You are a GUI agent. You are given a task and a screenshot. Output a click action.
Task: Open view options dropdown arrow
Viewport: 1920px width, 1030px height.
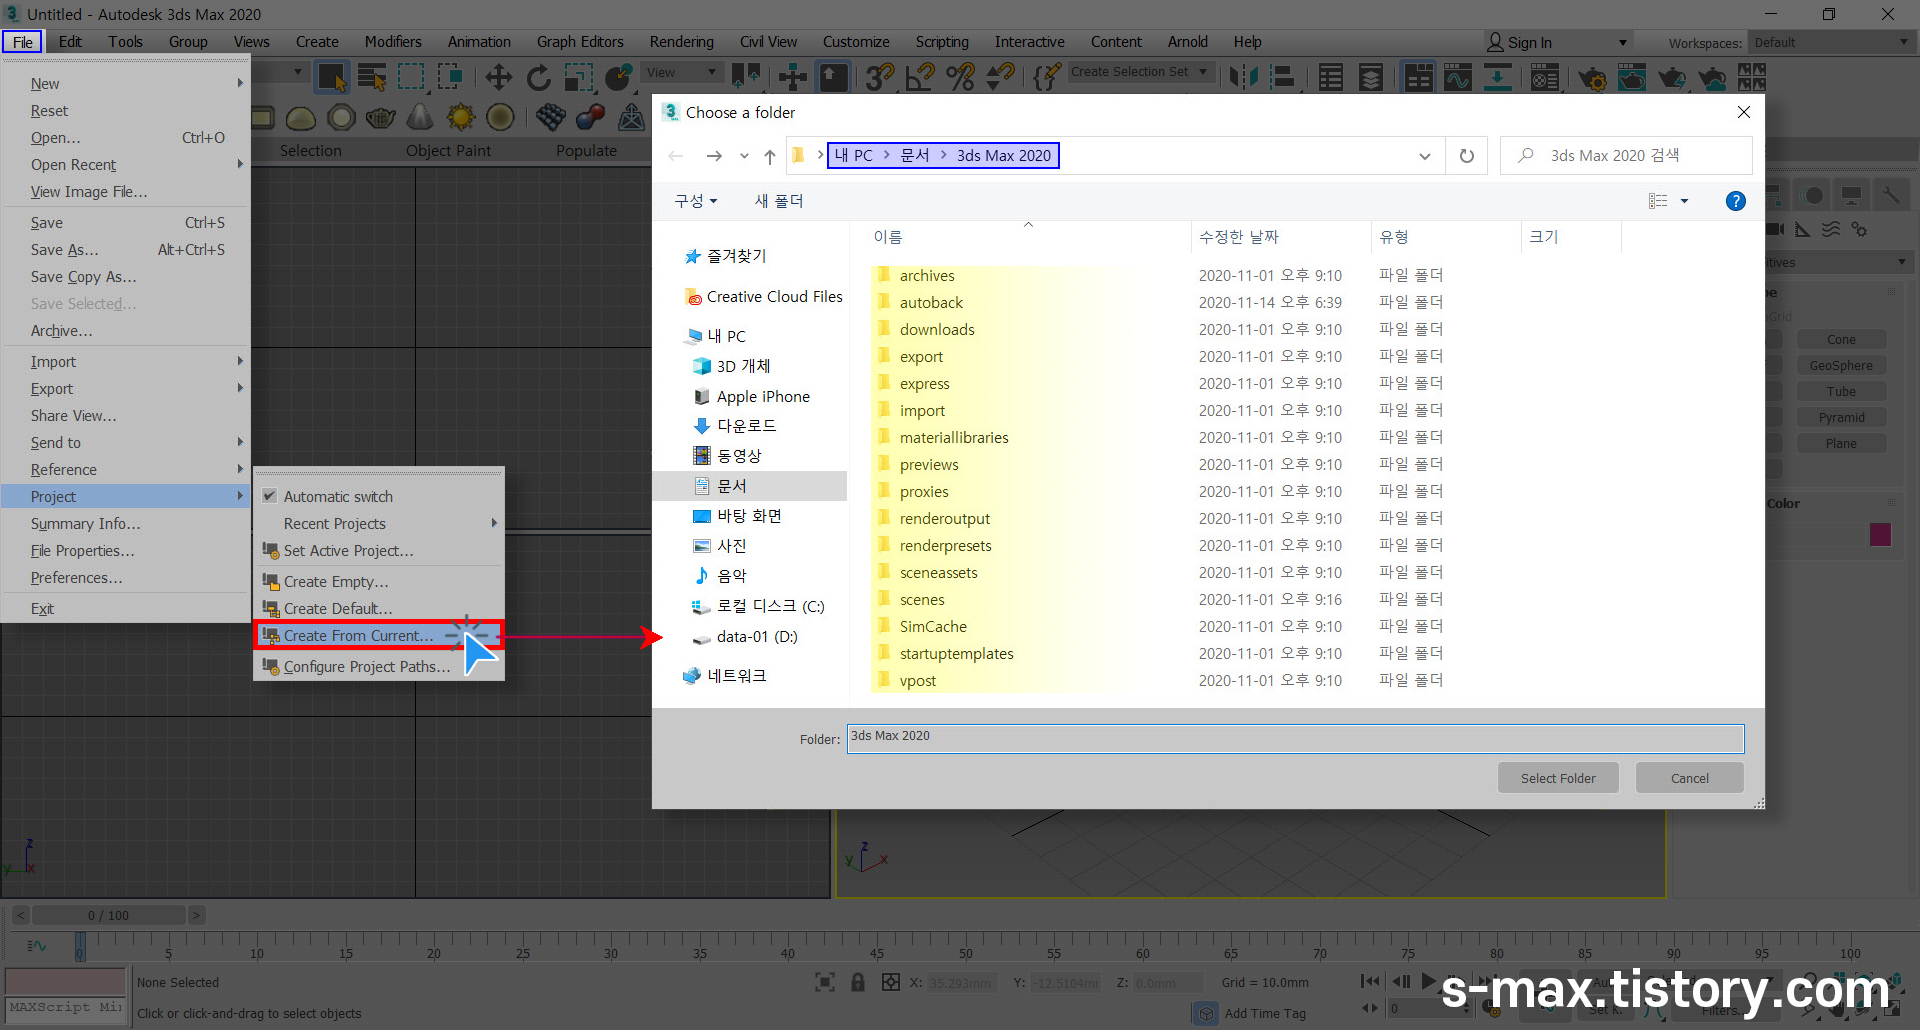(1684, 201)
